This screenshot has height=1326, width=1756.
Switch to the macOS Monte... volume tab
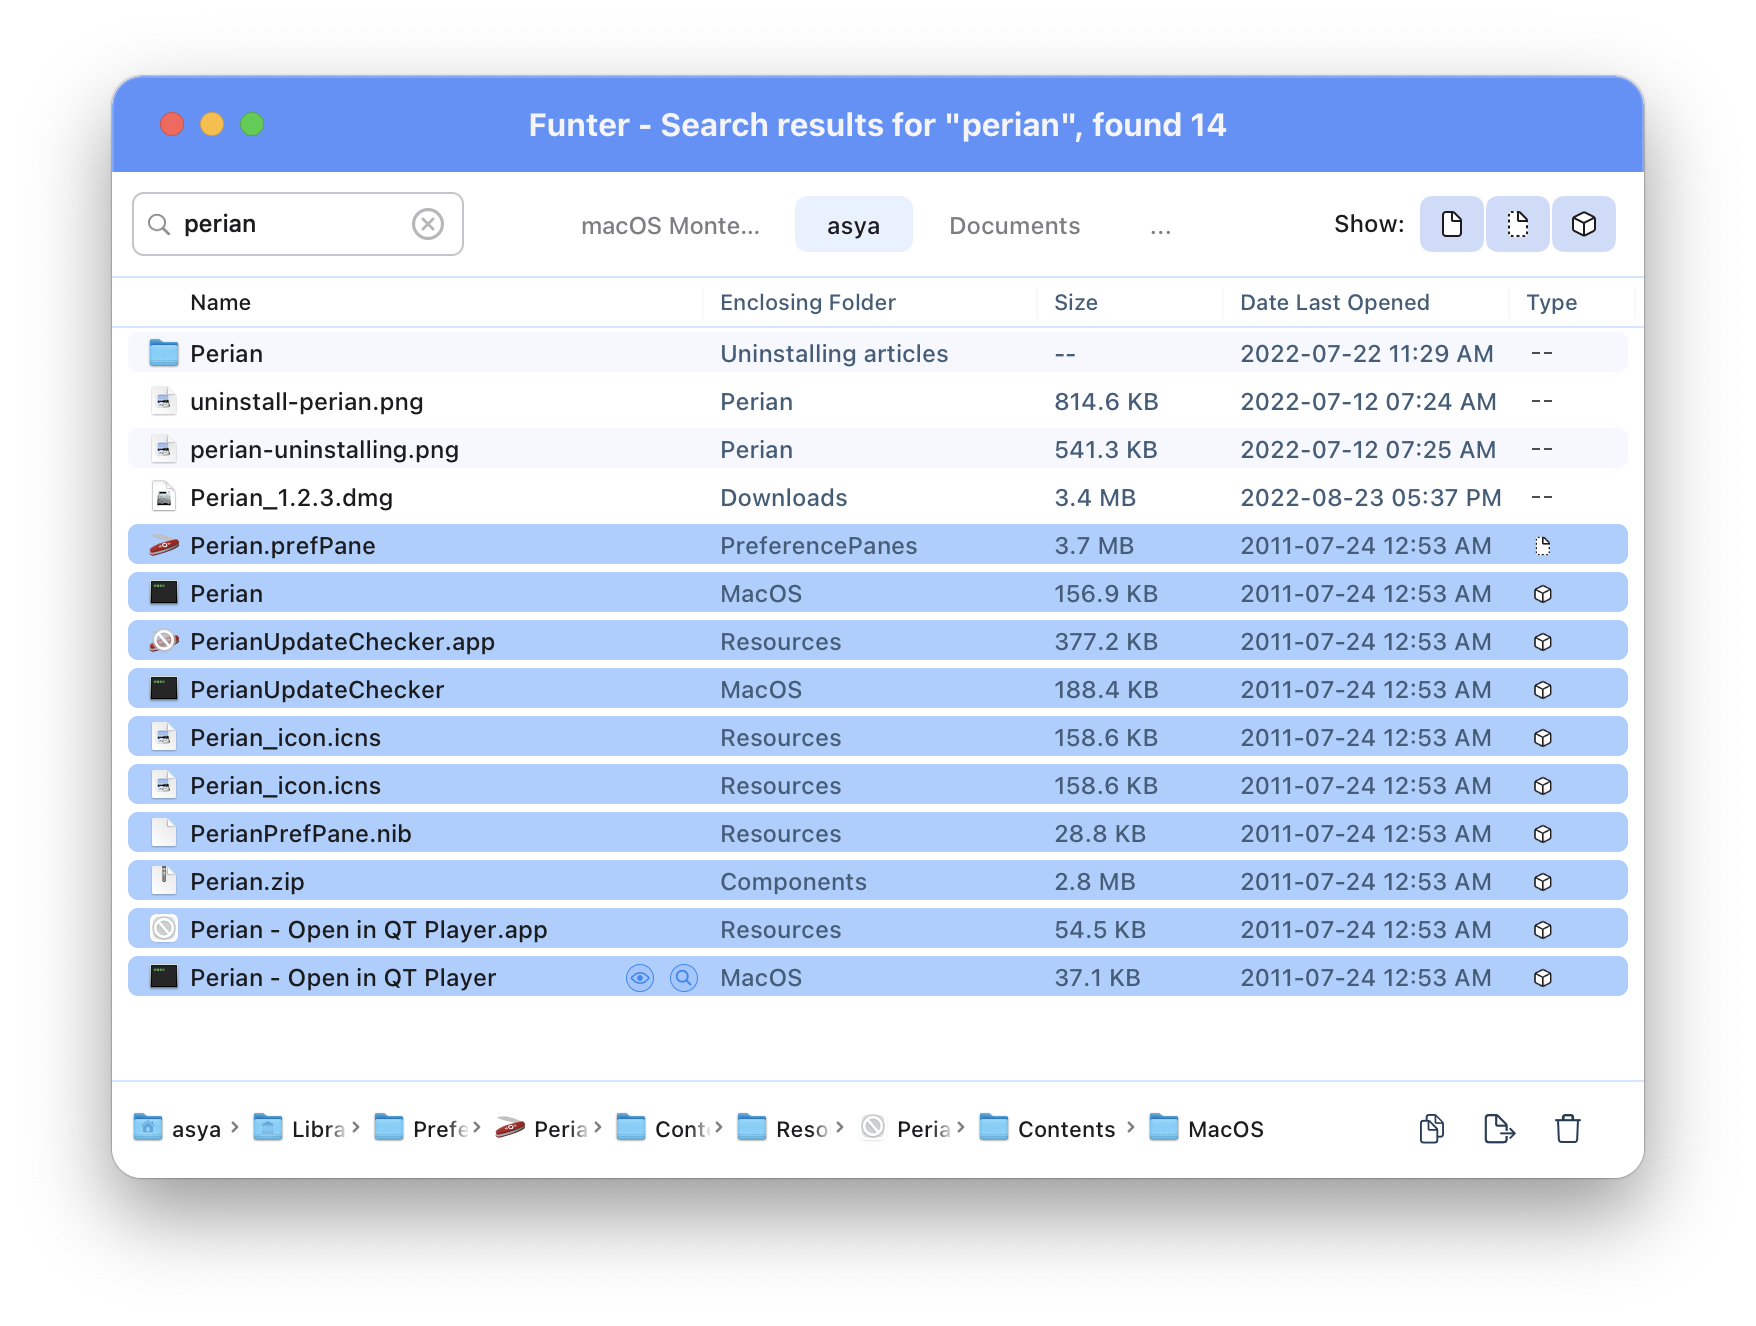coord(670,225)
